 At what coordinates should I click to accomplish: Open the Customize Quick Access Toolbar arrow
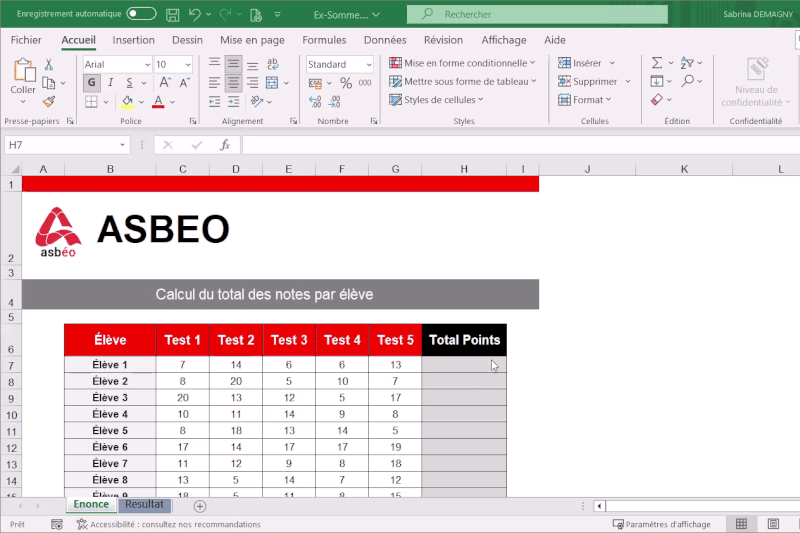pos(278,15)
